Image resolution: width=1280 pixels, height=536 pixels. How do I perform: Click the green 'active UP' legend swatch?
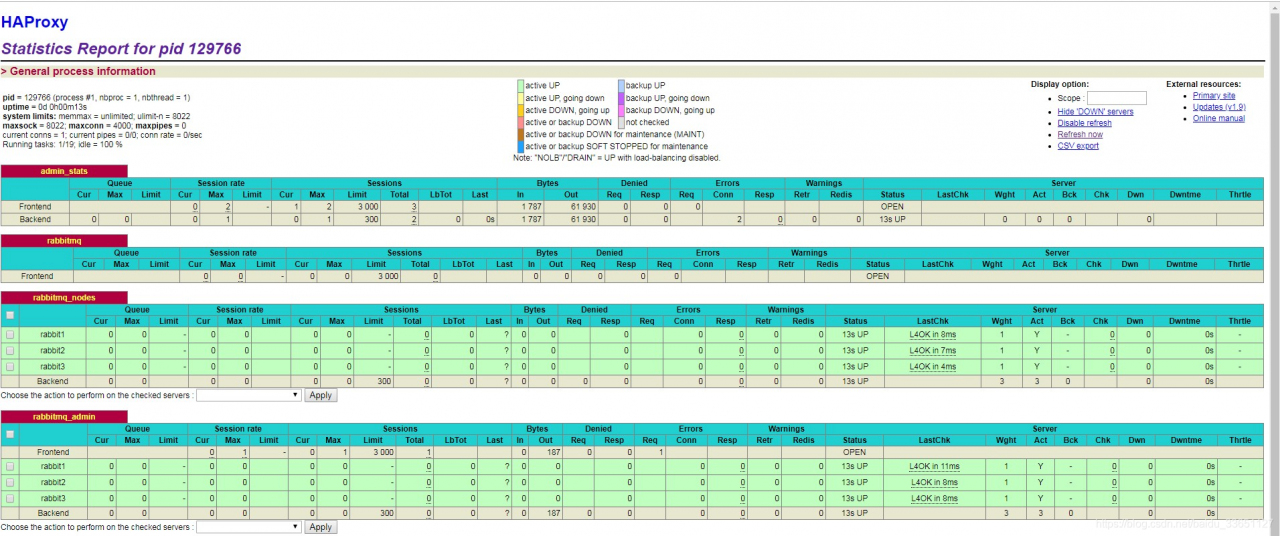520,86
